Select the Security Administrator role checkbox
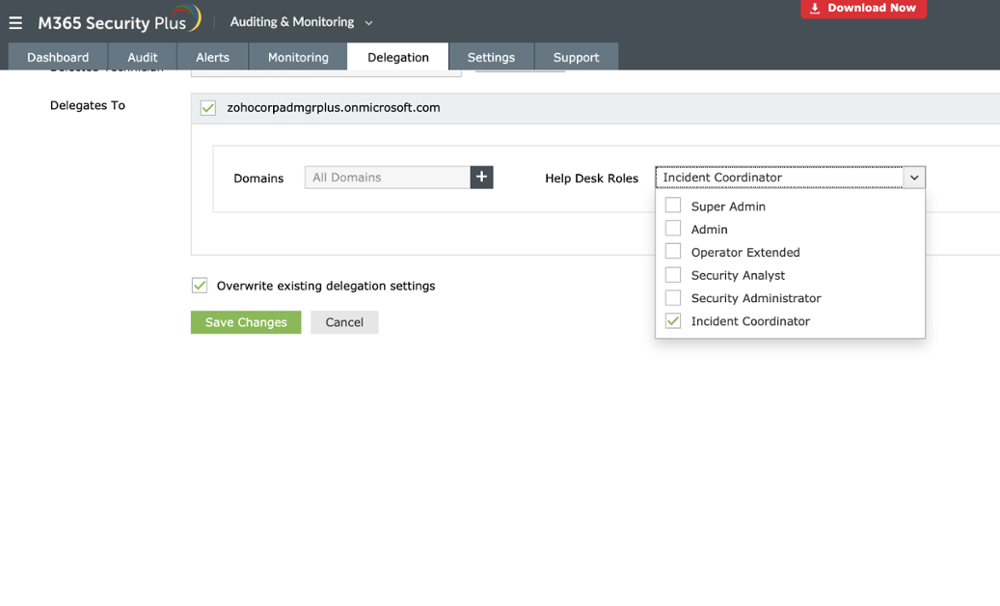 click(x=673, y=298)
